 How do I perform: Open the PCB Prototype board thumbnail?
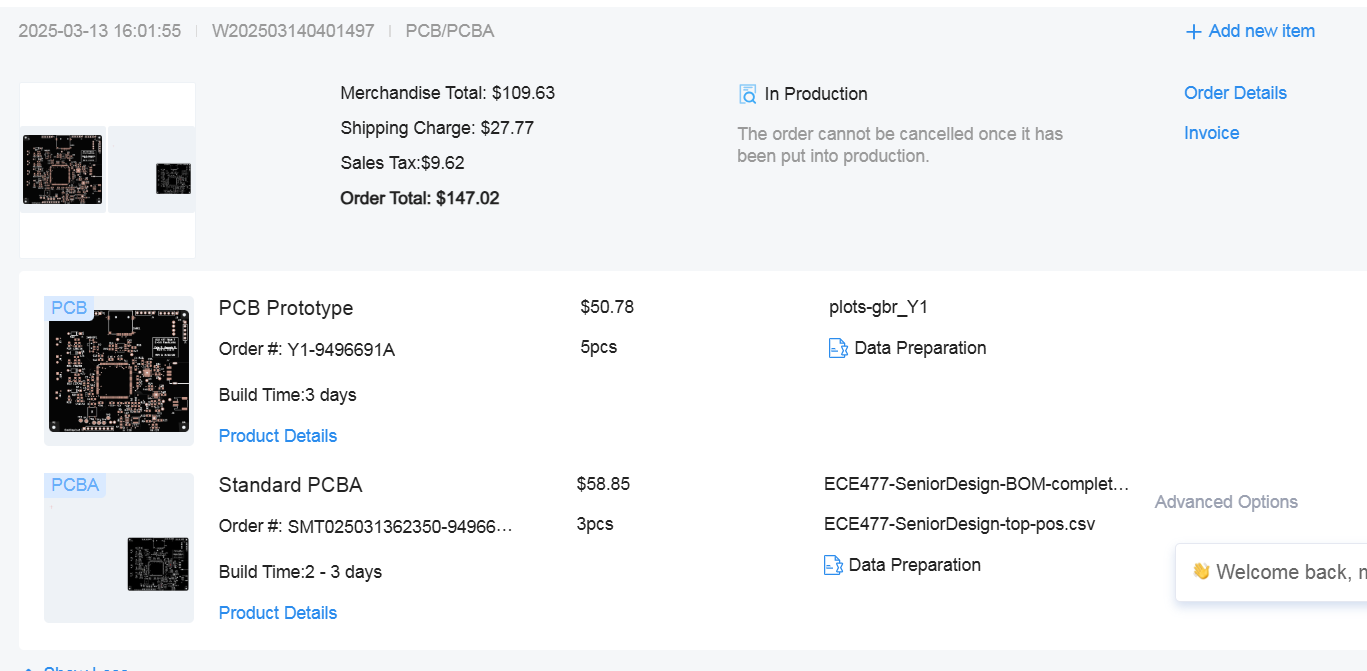(119, 371)
